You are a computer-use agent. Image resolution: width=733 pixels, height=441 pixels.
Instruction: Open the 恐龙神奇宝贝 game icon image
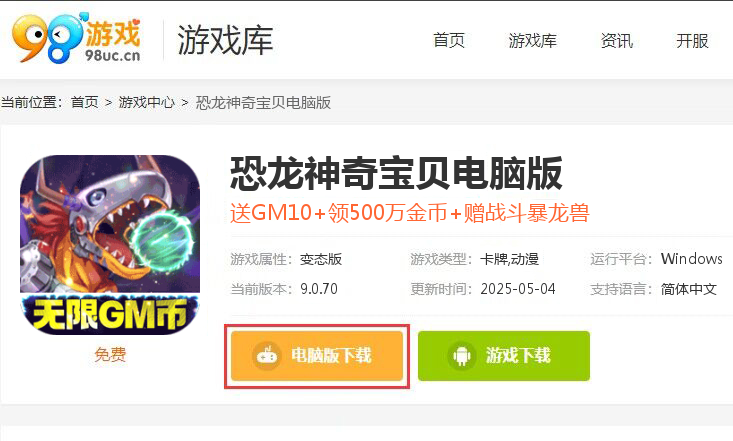110,245
